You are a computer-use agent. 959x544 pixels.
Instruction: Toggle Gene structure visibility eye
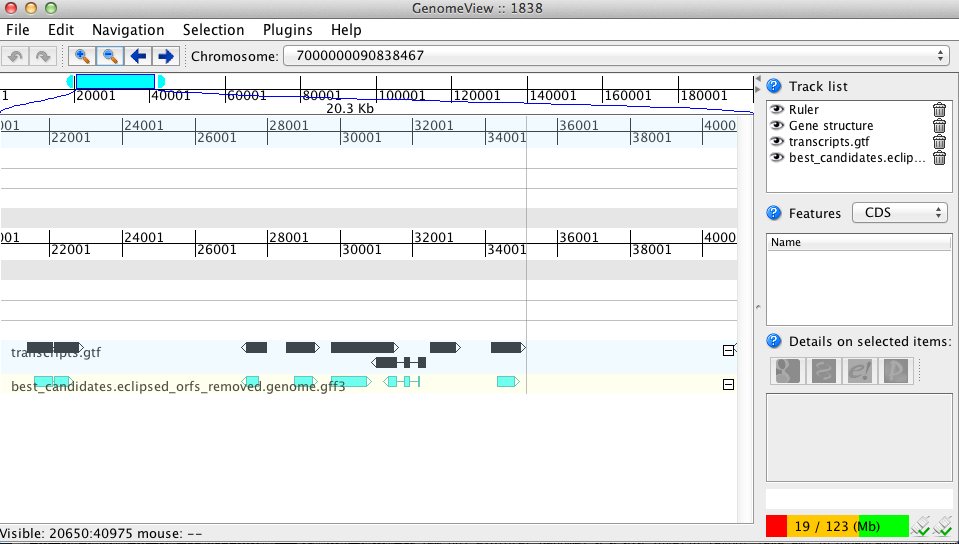click(777, 125)
